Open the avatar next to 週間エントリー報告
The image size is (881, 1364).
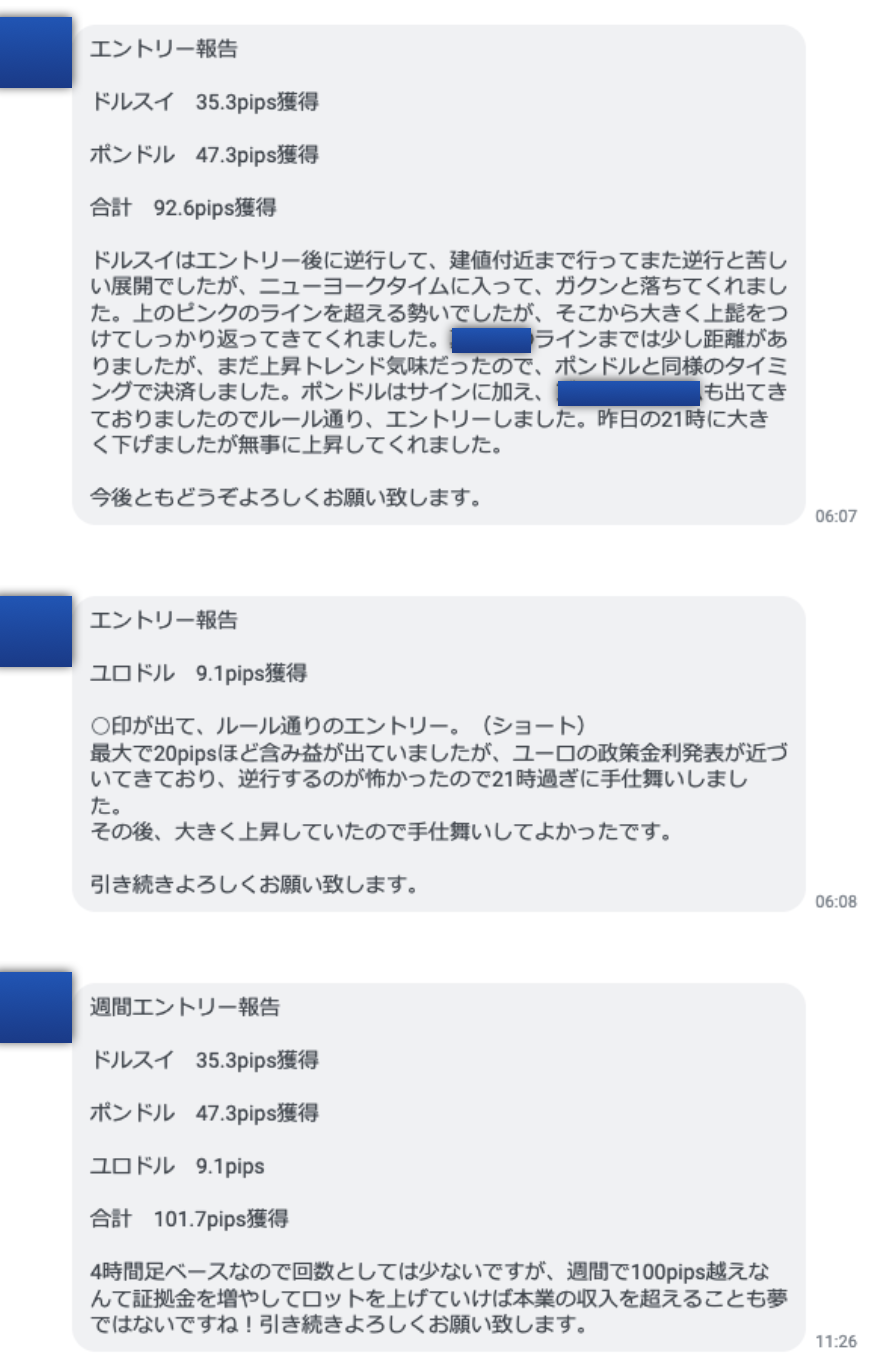[x=36, y=1007]
